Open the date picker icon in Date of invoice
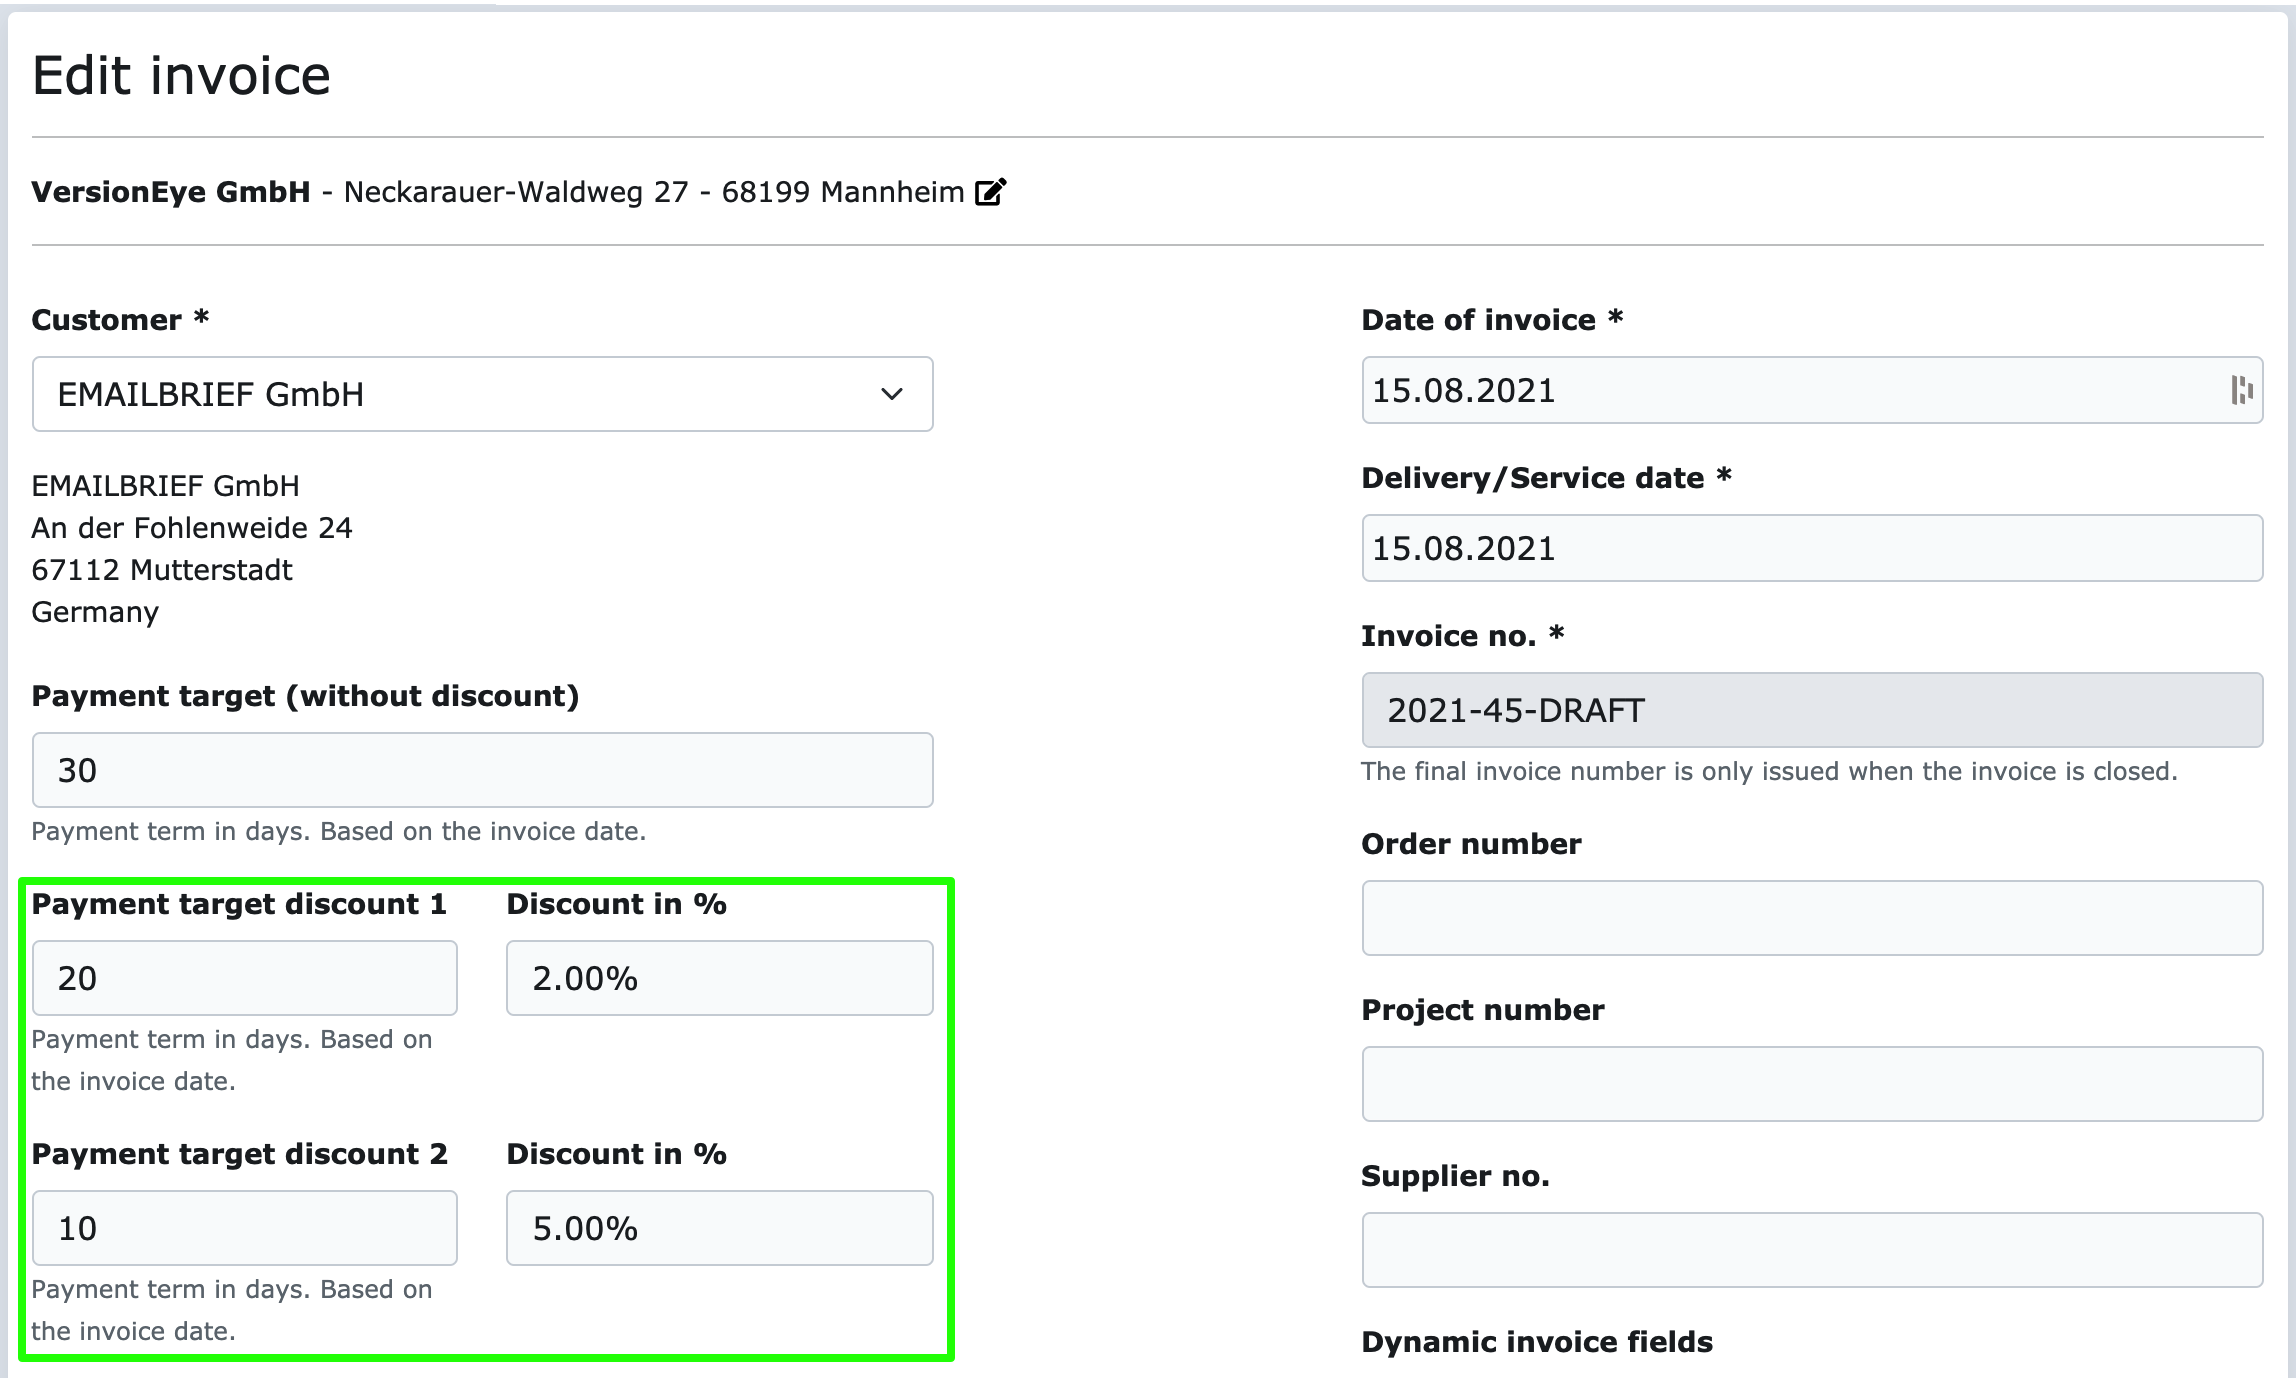This screenshot has height=1378, width=2296. tap(2240, 390)
